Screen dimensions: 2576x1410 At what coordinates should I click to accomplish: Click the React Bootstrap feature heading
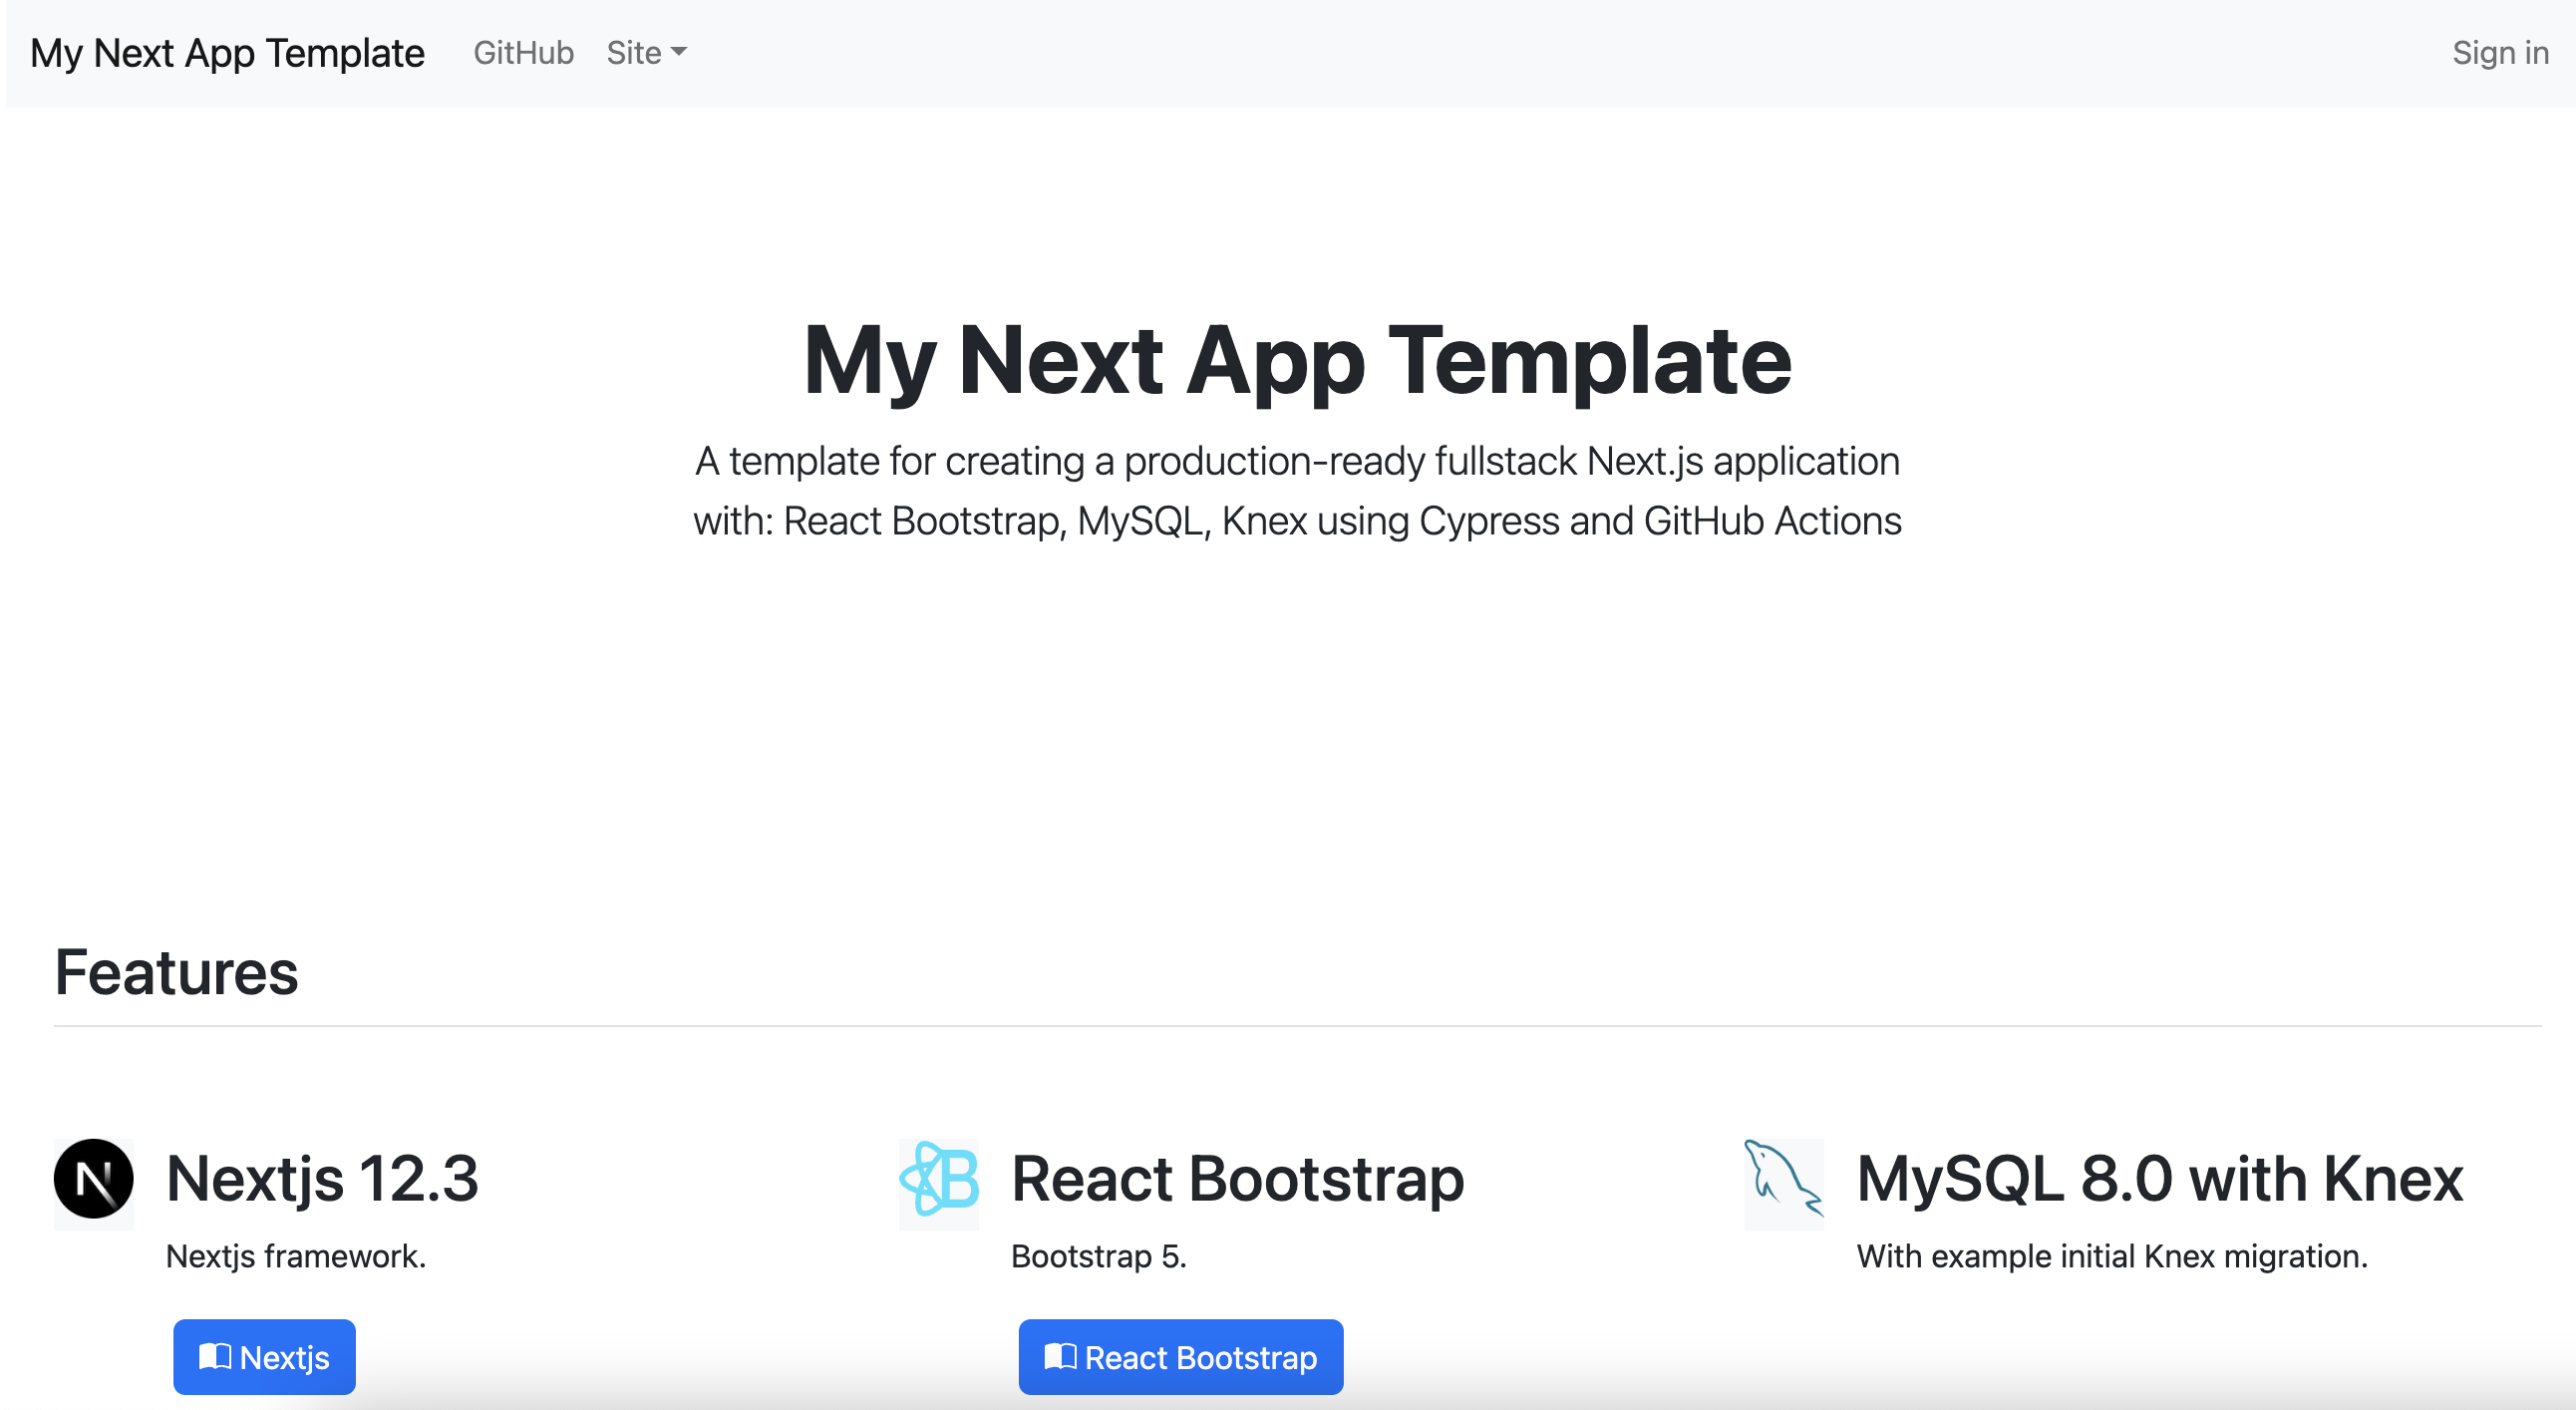(1238, 1178)
